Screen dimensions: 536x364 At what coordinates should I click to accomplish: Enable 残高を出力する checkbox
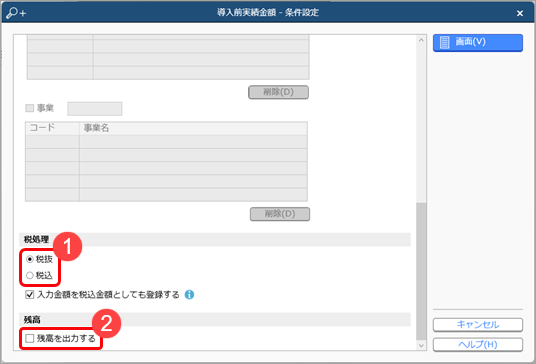tap(30, 338)
